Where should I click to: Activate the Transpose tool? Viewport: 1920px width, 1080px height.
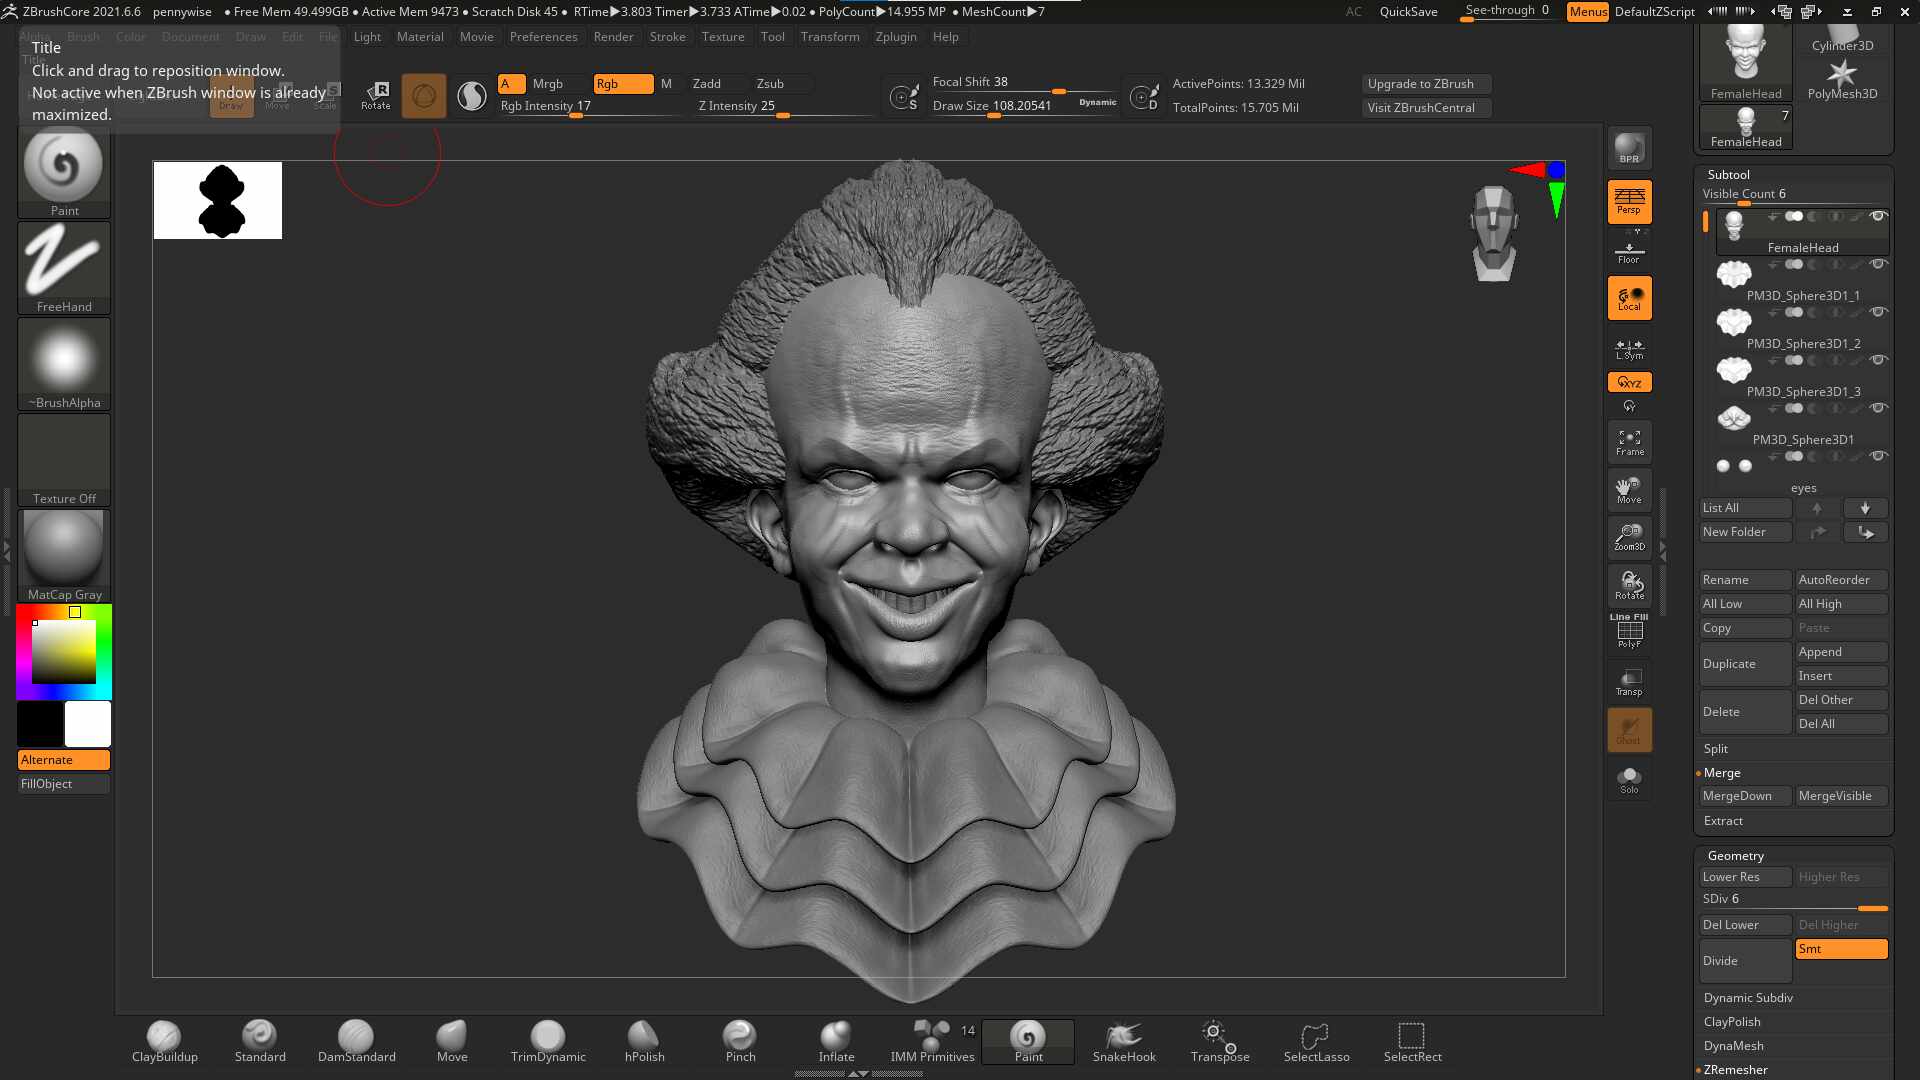coord(1219,1042)
